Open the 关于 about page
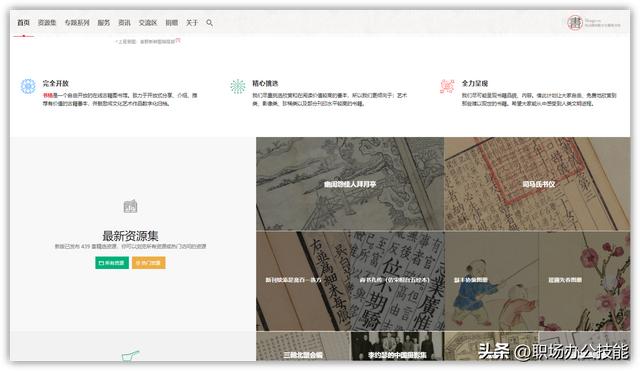The image size is (640, 371). (192, 23)
